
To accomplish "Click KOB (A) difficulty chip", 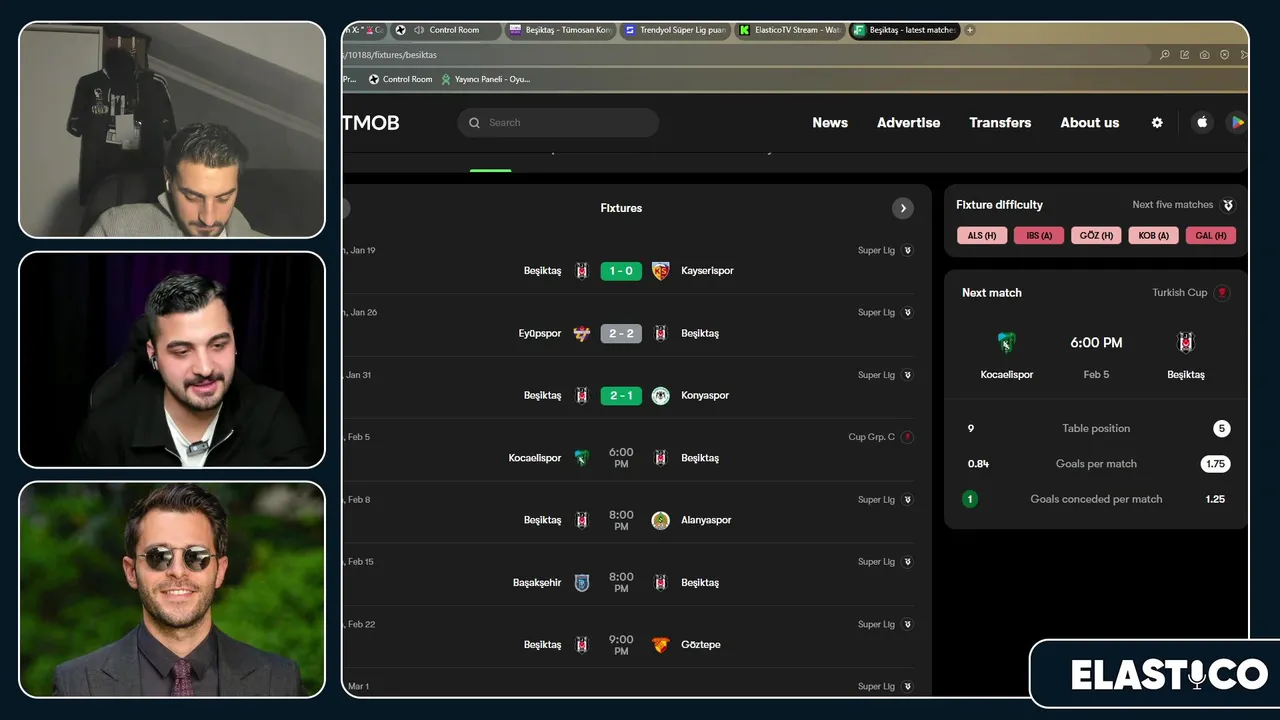I will [1154, 236].
